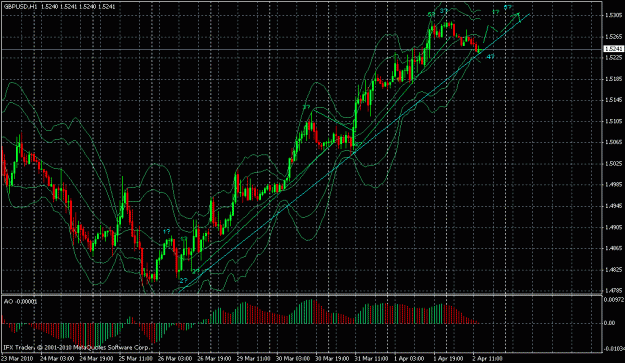Click the 1.5025 price axis label
This screenshot has height=363, width=625.
click(613, 163)
